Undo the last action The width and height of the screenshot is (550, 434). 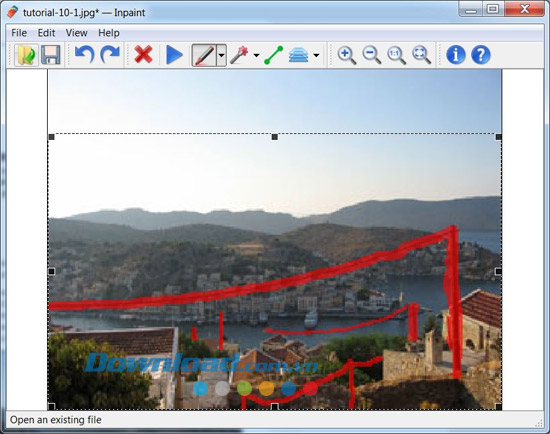(x=84, y=55)
